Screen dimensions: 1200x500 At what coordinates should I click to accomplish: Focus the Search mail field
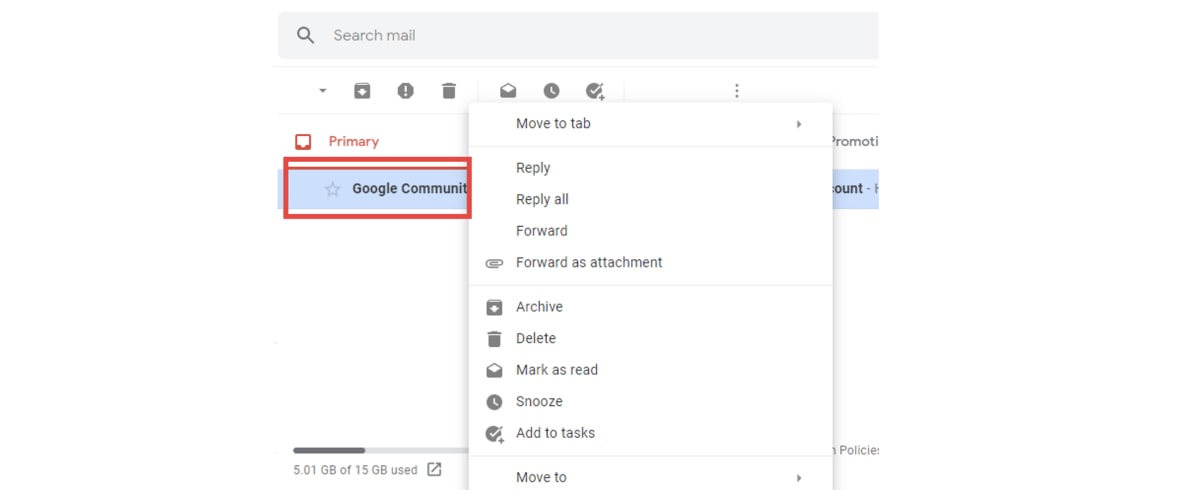point(578,36)
